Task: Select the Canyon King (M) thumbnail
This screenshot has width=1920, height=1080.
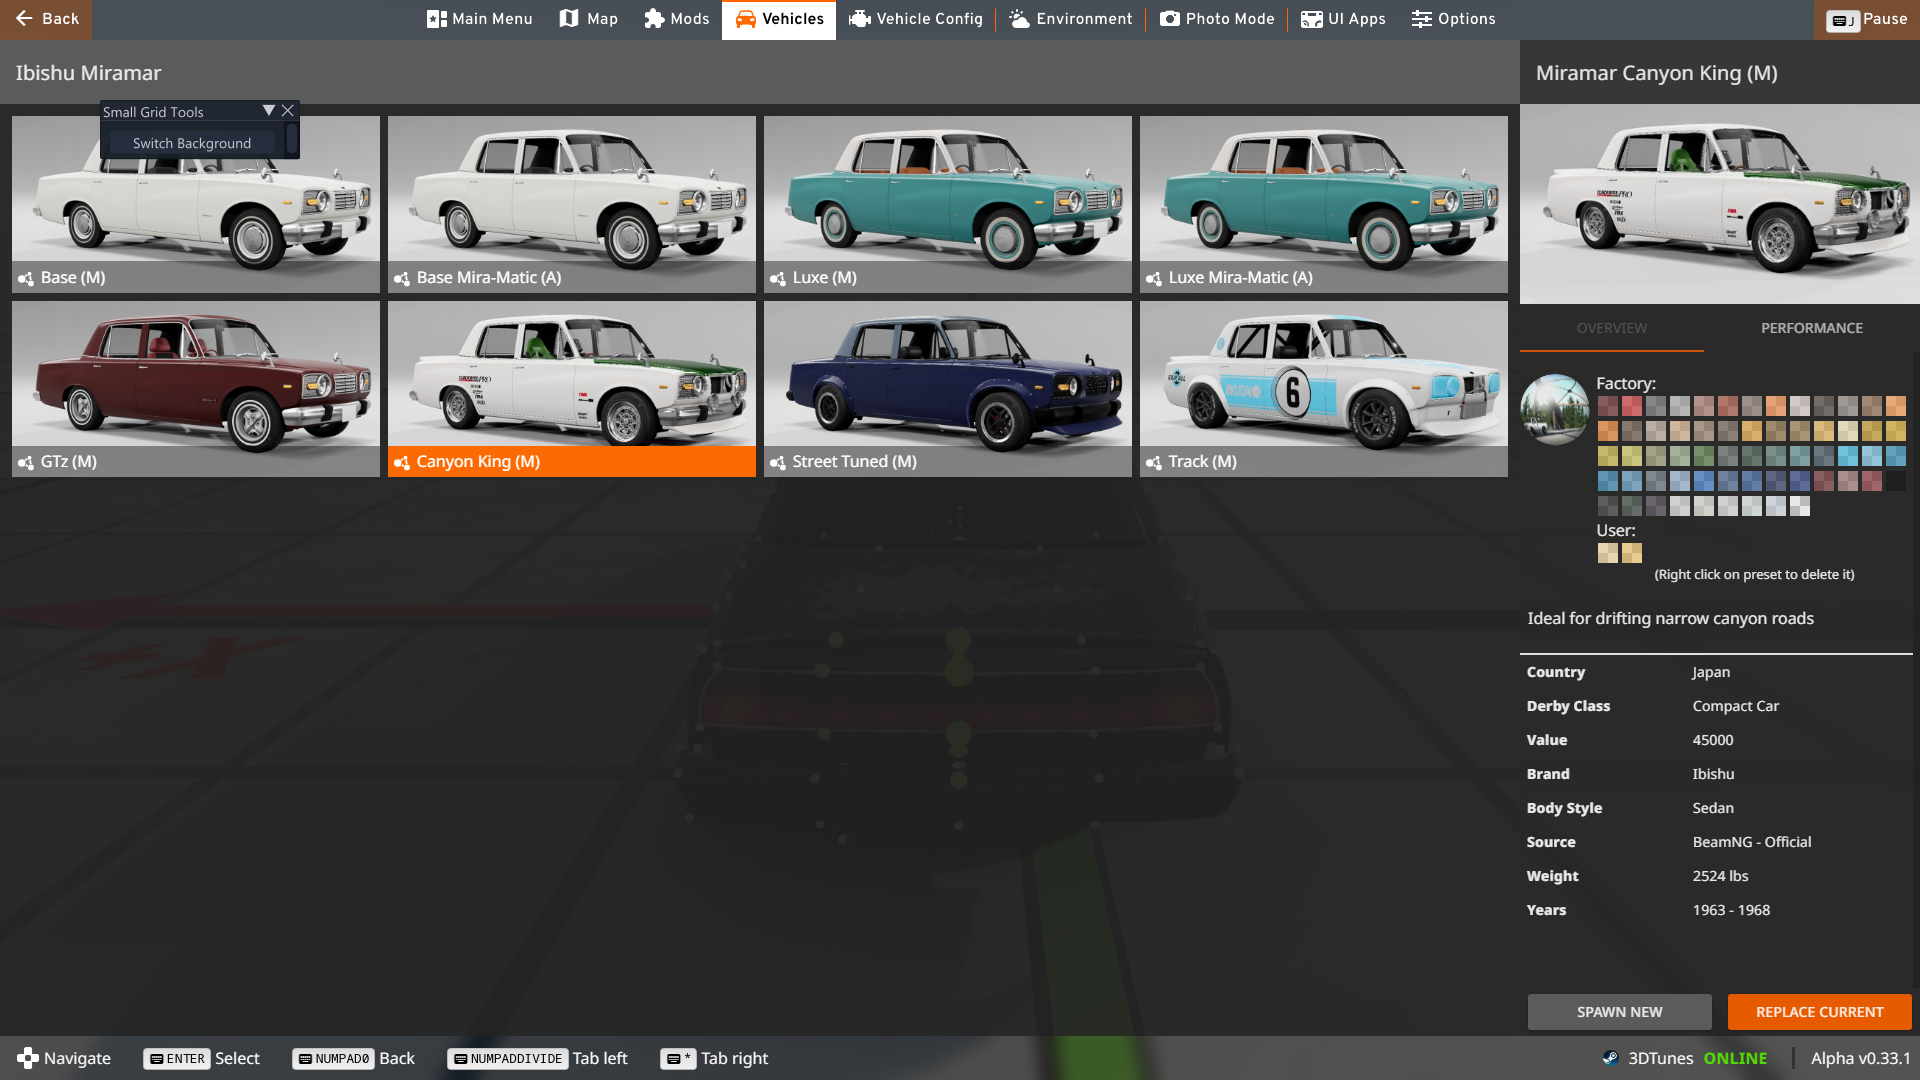Action: pos(572,388)
